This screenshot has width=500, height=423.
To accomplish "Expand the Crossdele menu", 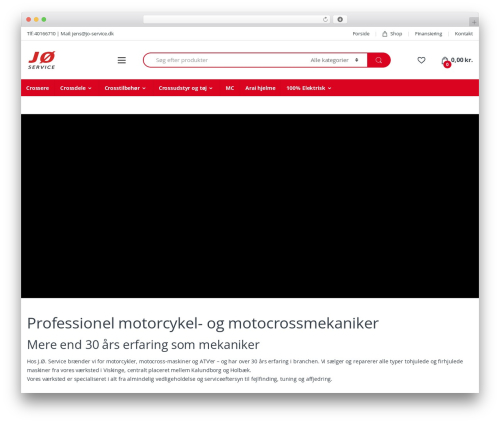I will [x=76, y=88].
